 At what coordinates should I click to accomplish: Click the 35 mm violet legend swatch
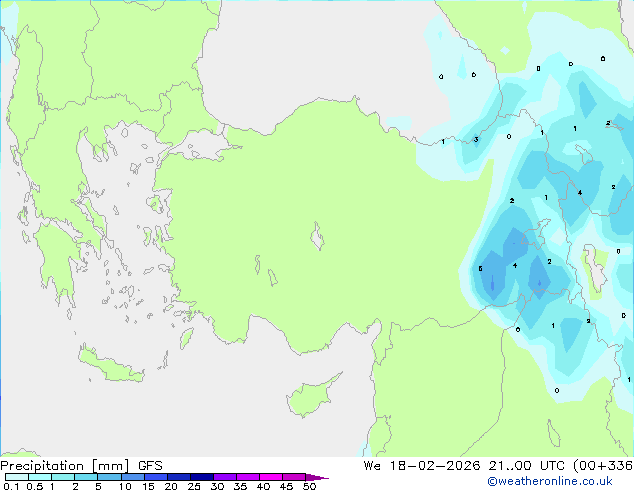(x=247, y=477)
